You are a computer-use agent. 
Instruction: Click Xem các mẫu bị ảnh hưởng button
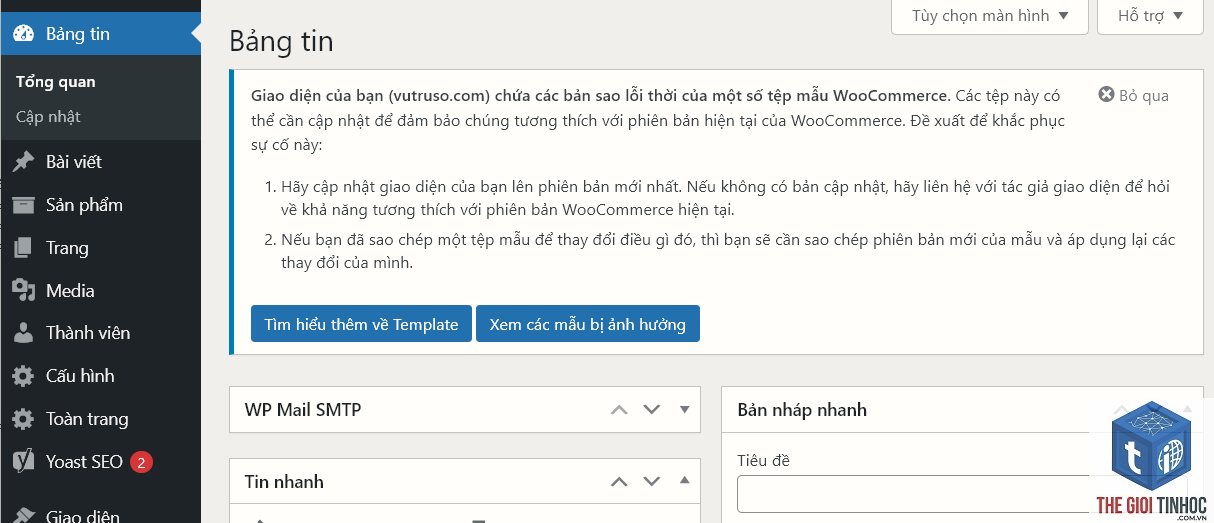(588, 324)
